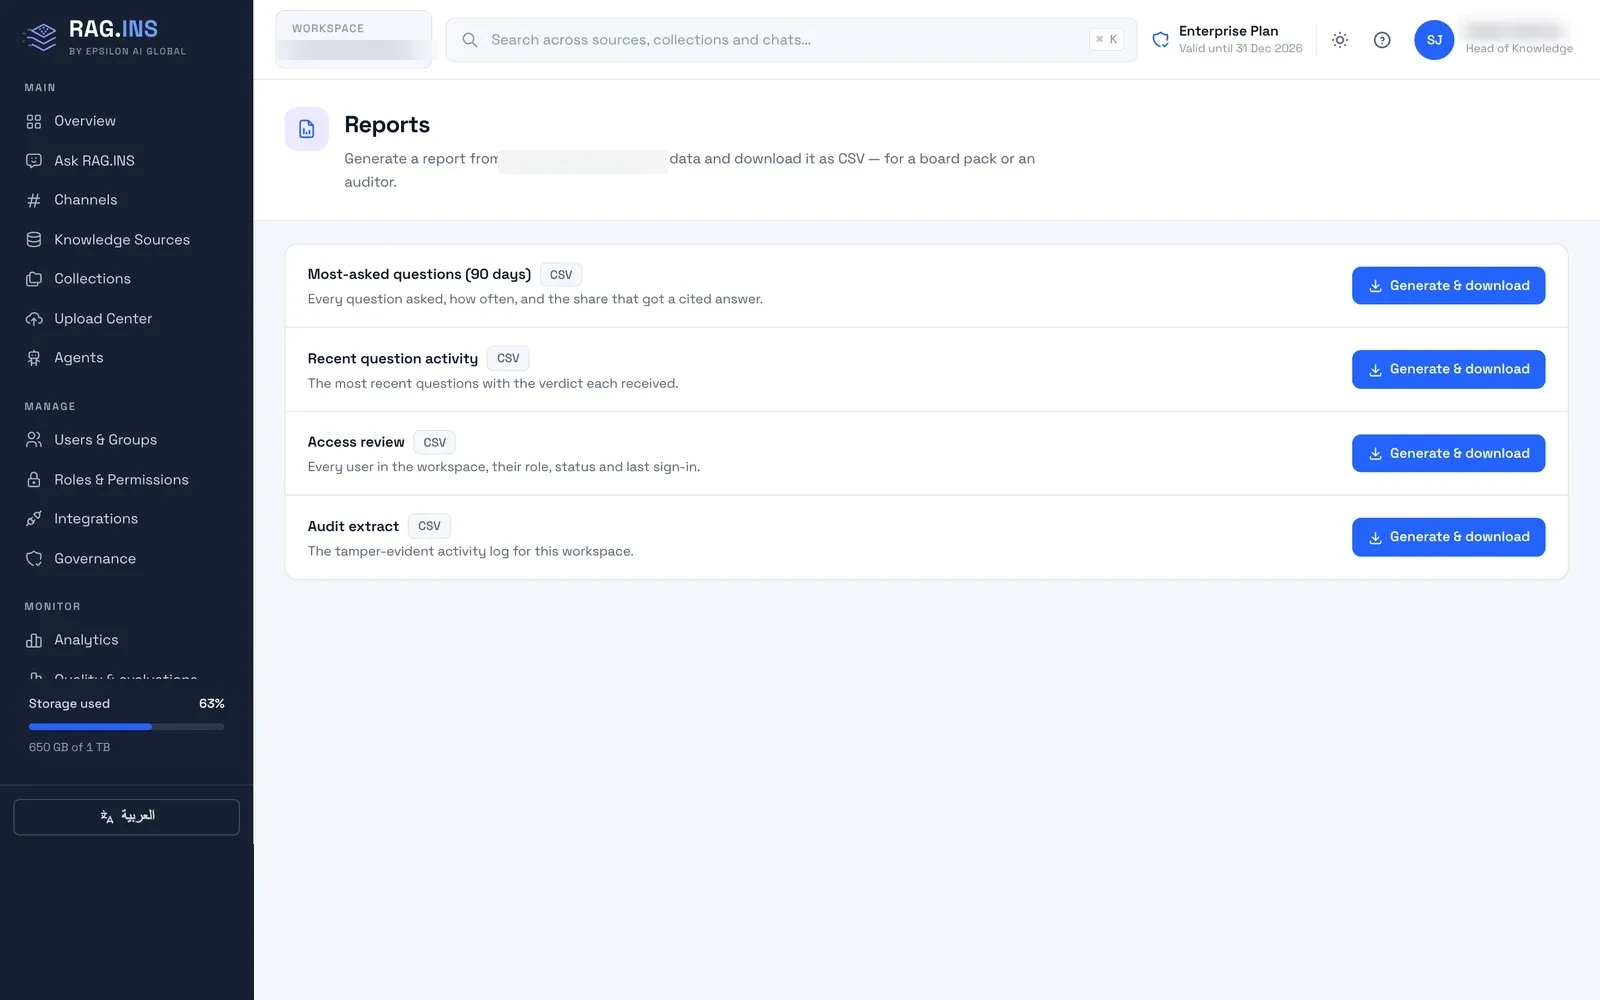Generate & download Audit extract report

[x=1448, y=537]
